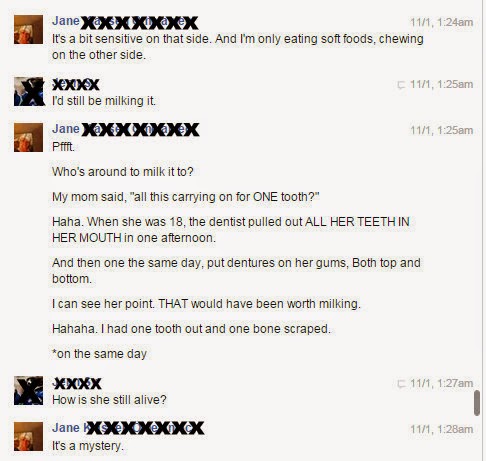Click the 11/1, 1:24am timestamp
The width and height of the screenshot is (486, 461).
click(441, 22)
